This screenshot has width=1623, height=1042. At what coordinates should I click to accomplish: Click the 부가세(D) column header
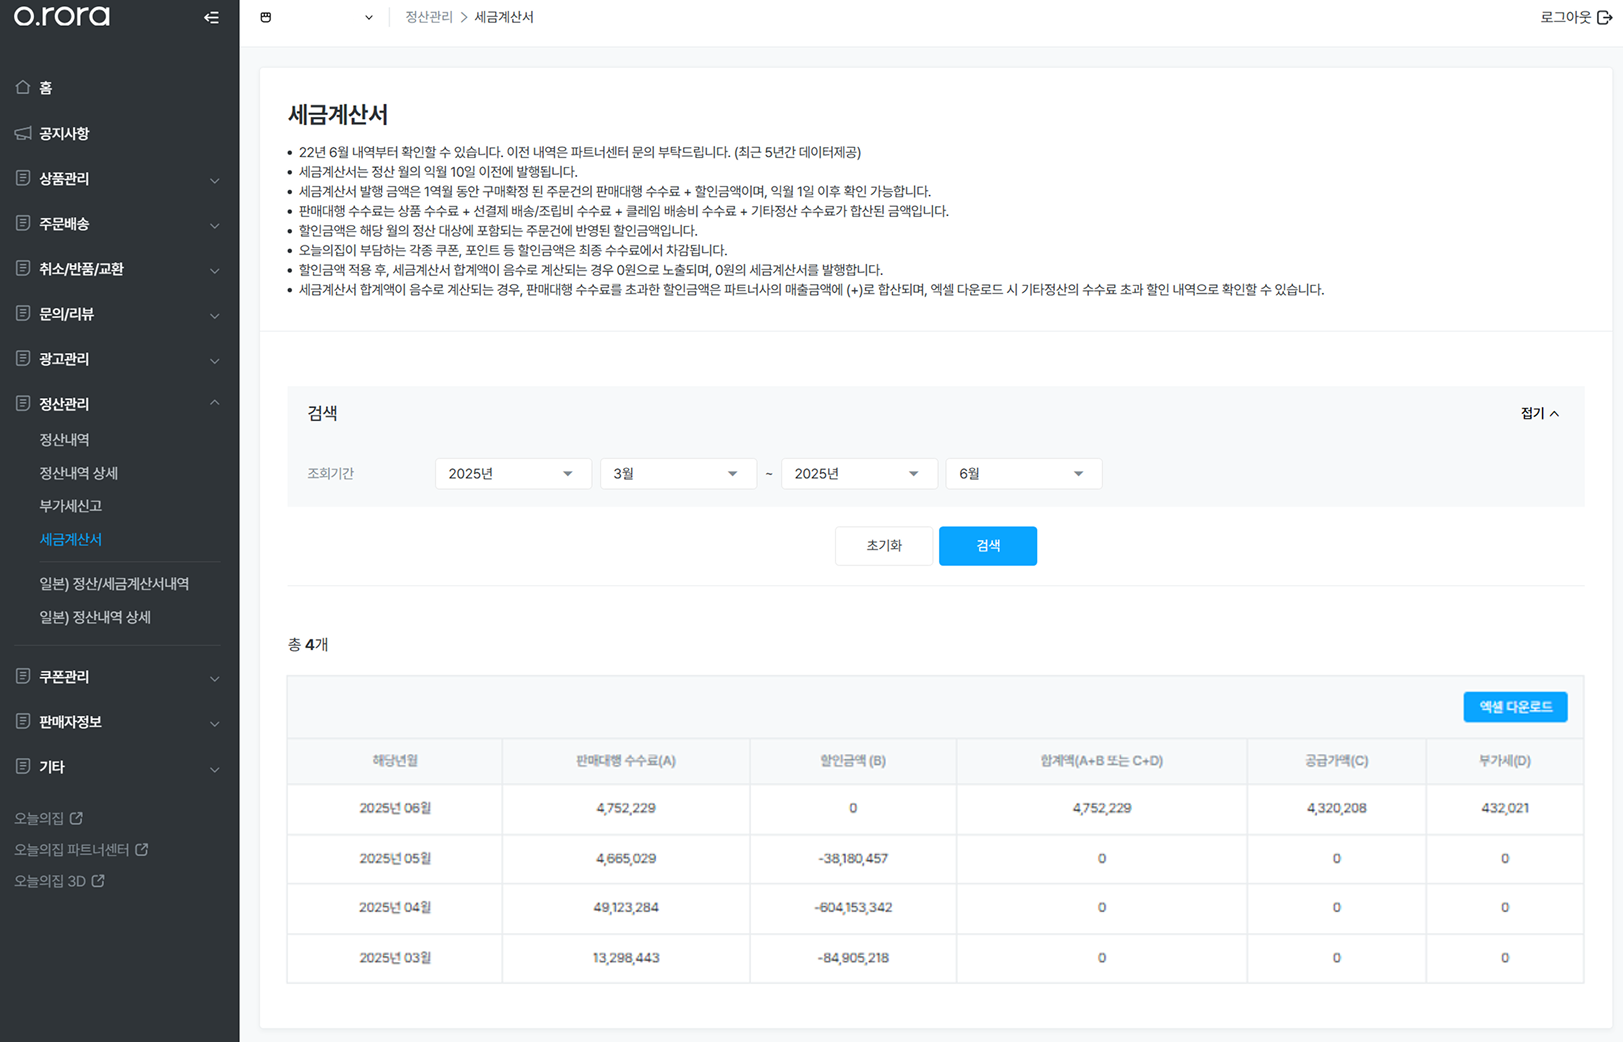tap(1505, 760)
